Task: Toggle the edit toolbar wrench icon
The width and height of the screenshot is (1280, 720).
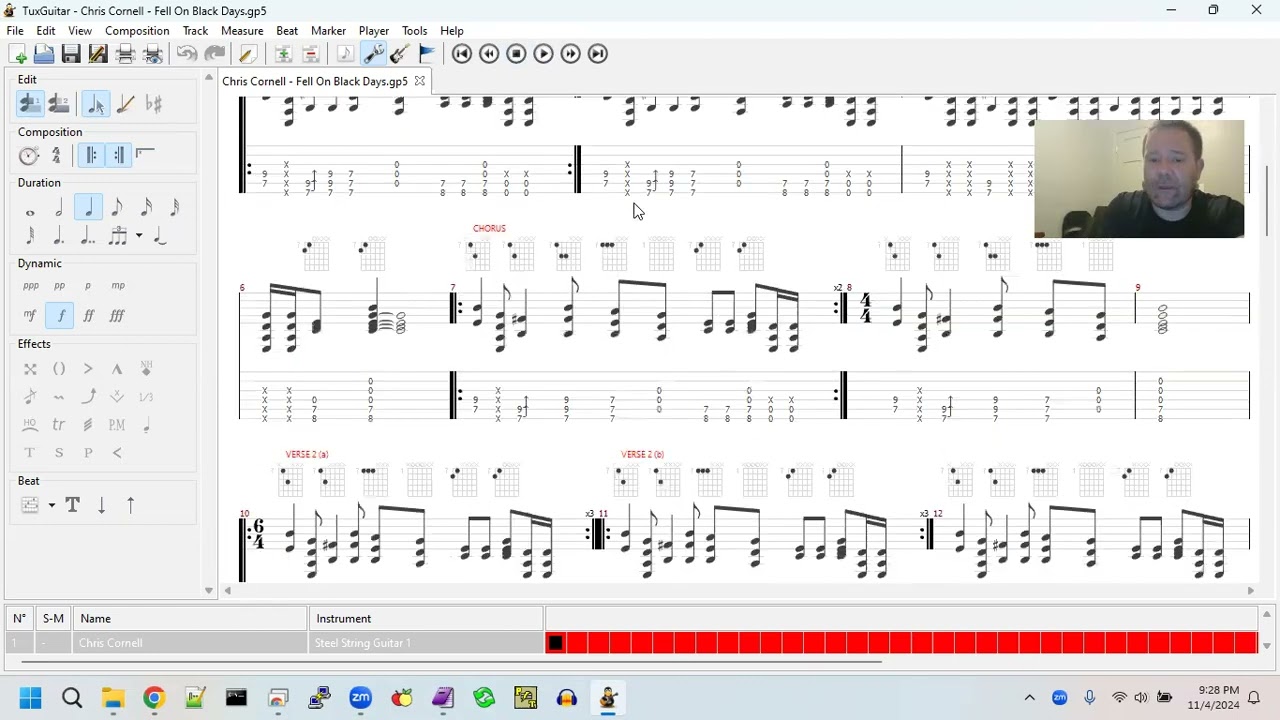Action: pyautogui.click(x=373, y=54)
